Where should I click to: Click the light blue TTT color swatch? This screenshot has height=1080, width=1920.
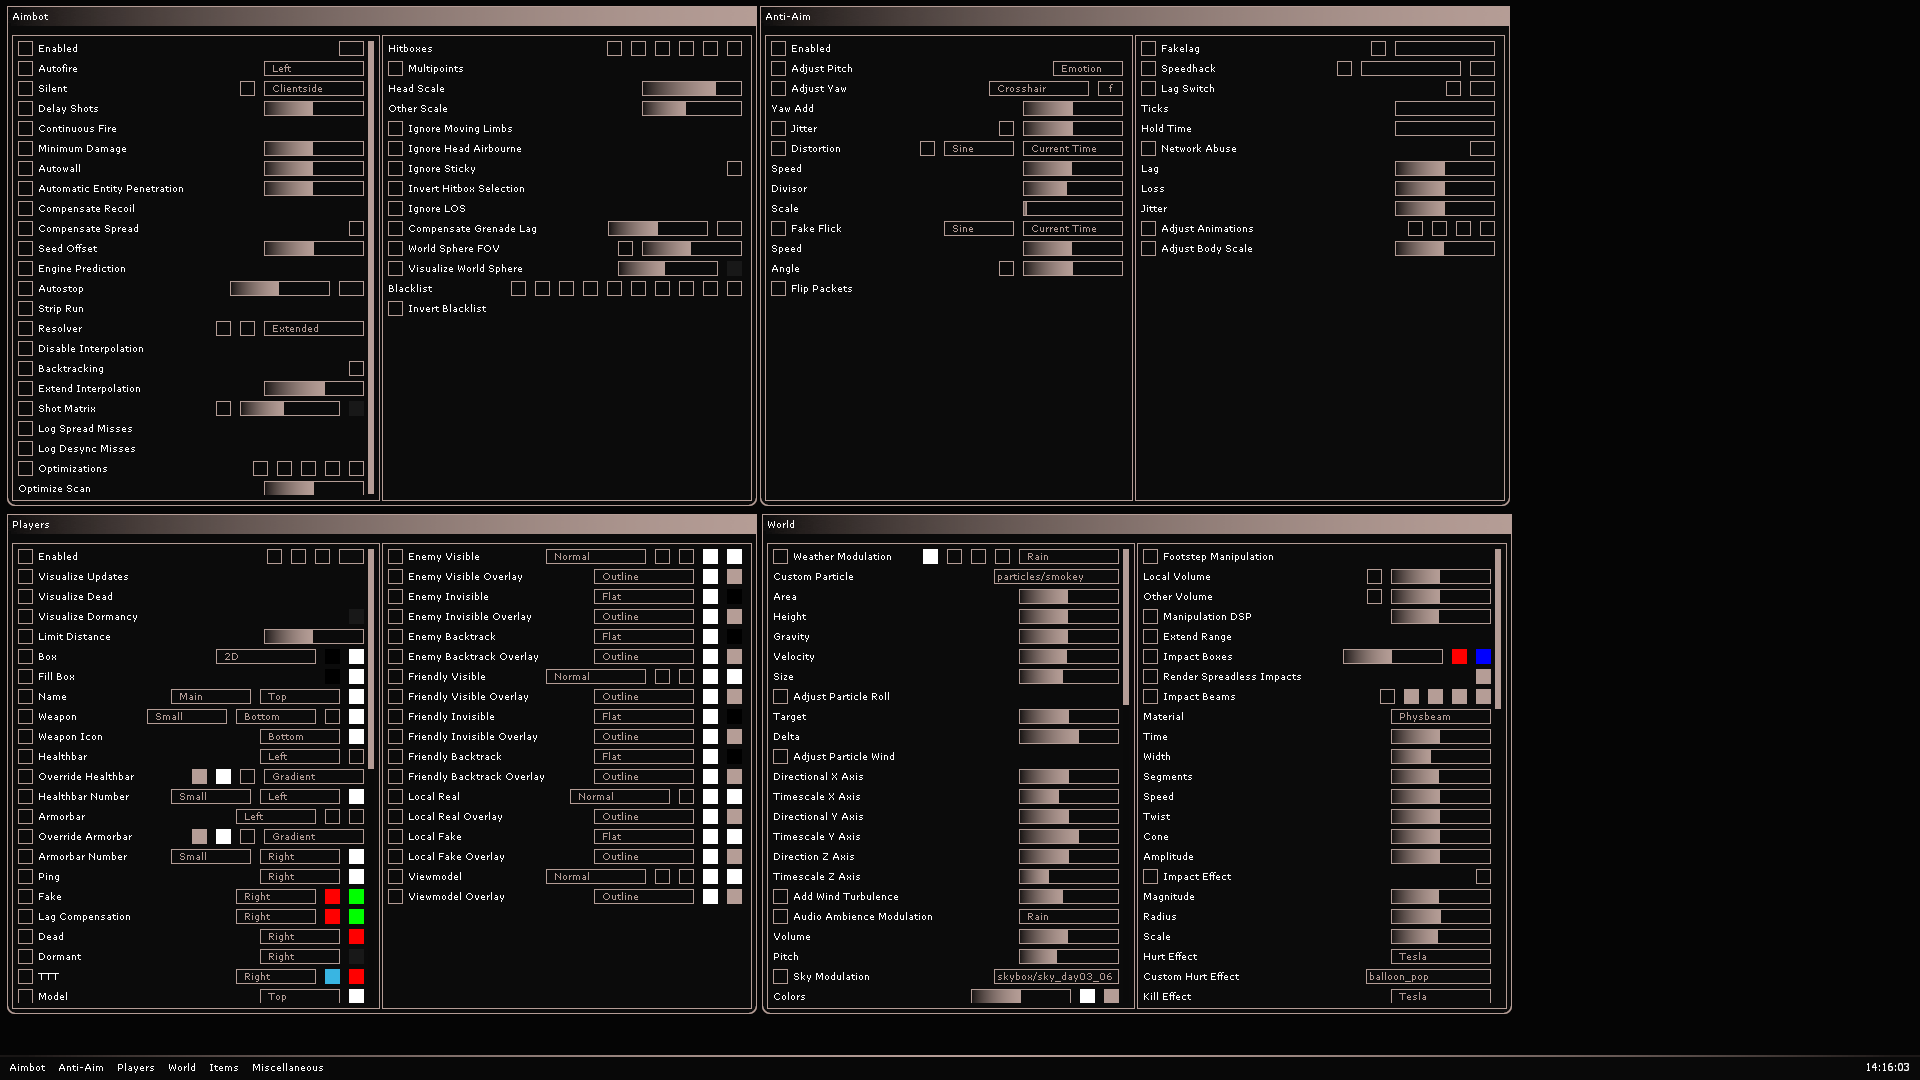click(332, 977)
